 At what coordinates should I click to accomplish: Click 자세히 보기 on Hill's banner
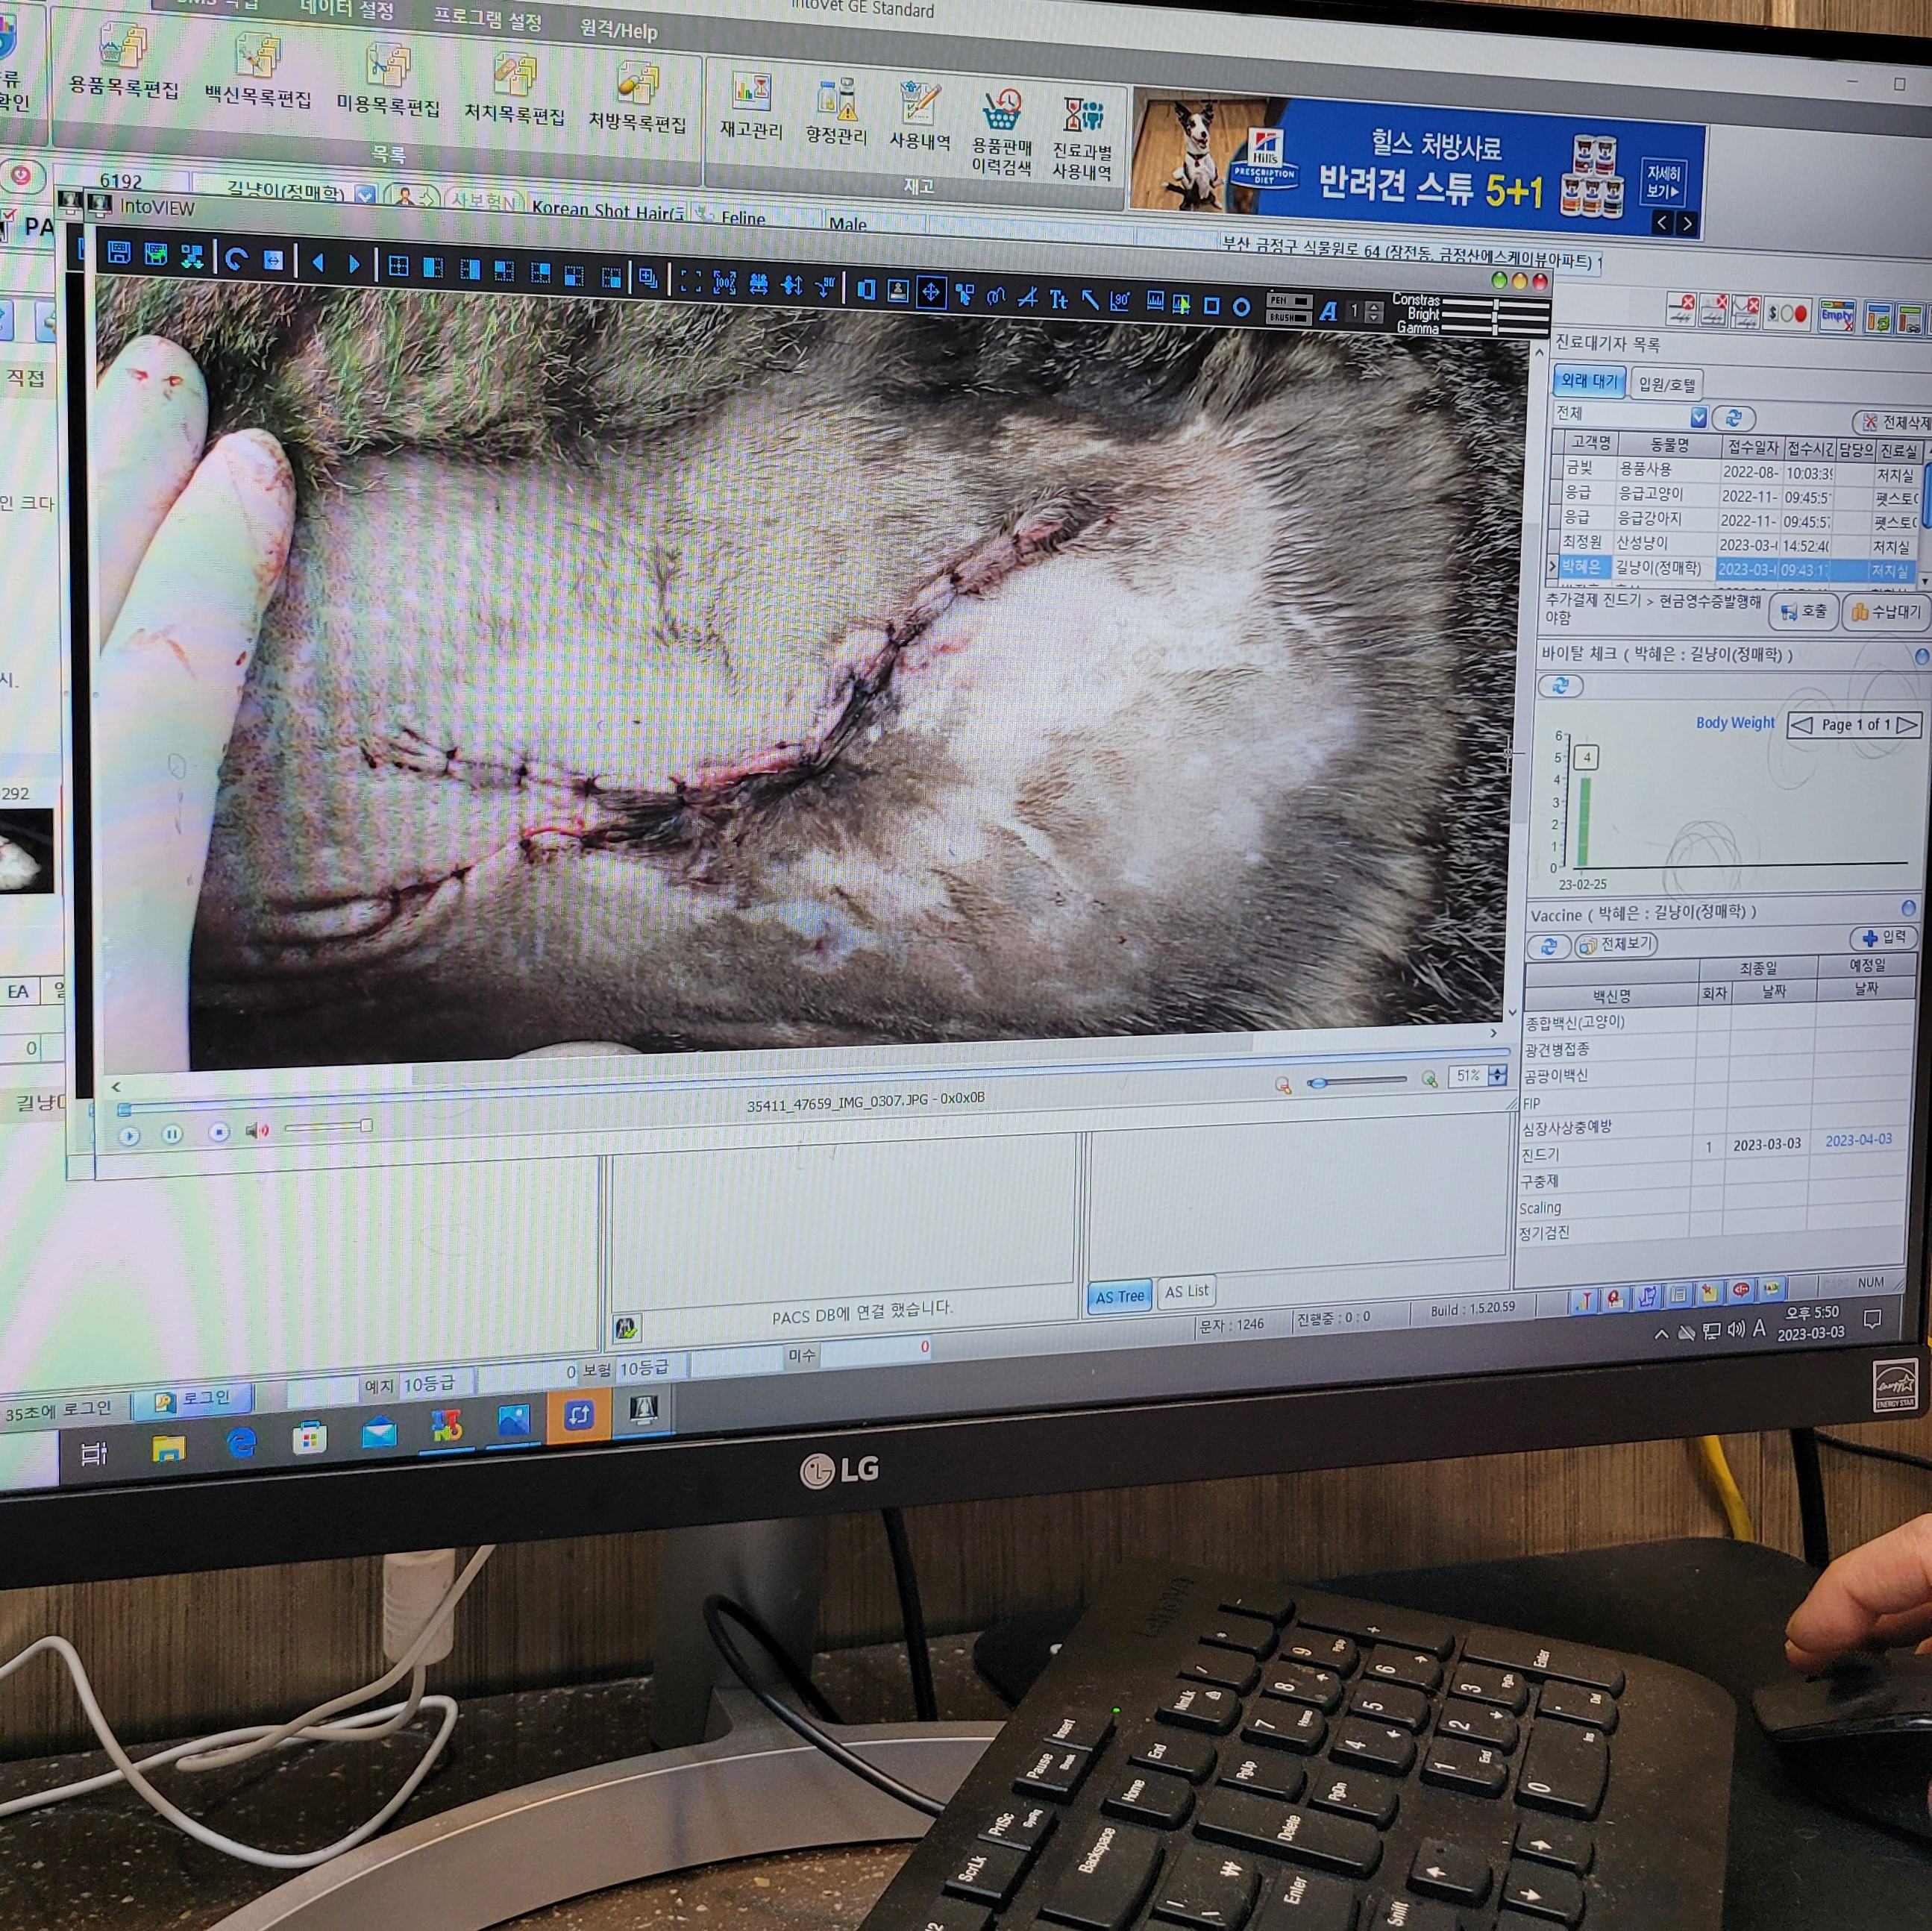[1663, 182]
